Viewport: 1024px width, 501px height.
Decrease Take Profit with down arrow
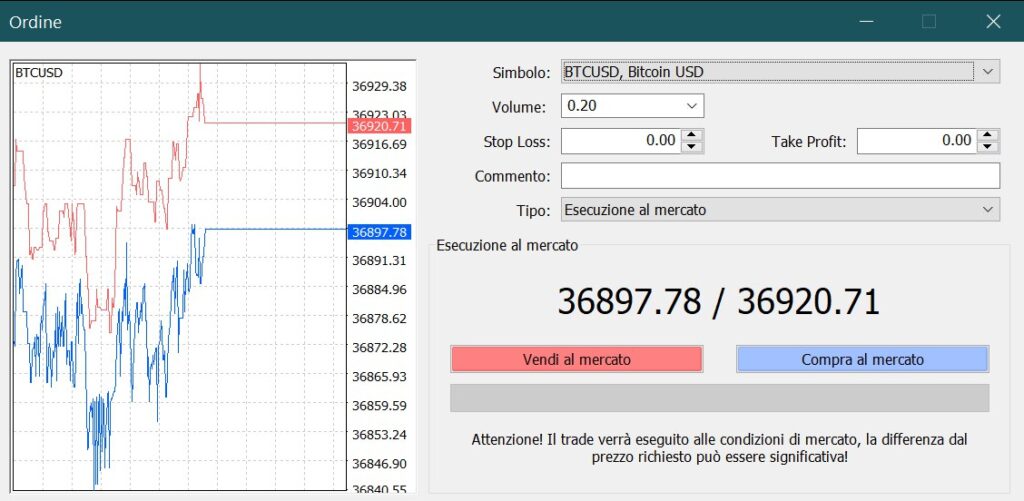click(x=988, y=147)
